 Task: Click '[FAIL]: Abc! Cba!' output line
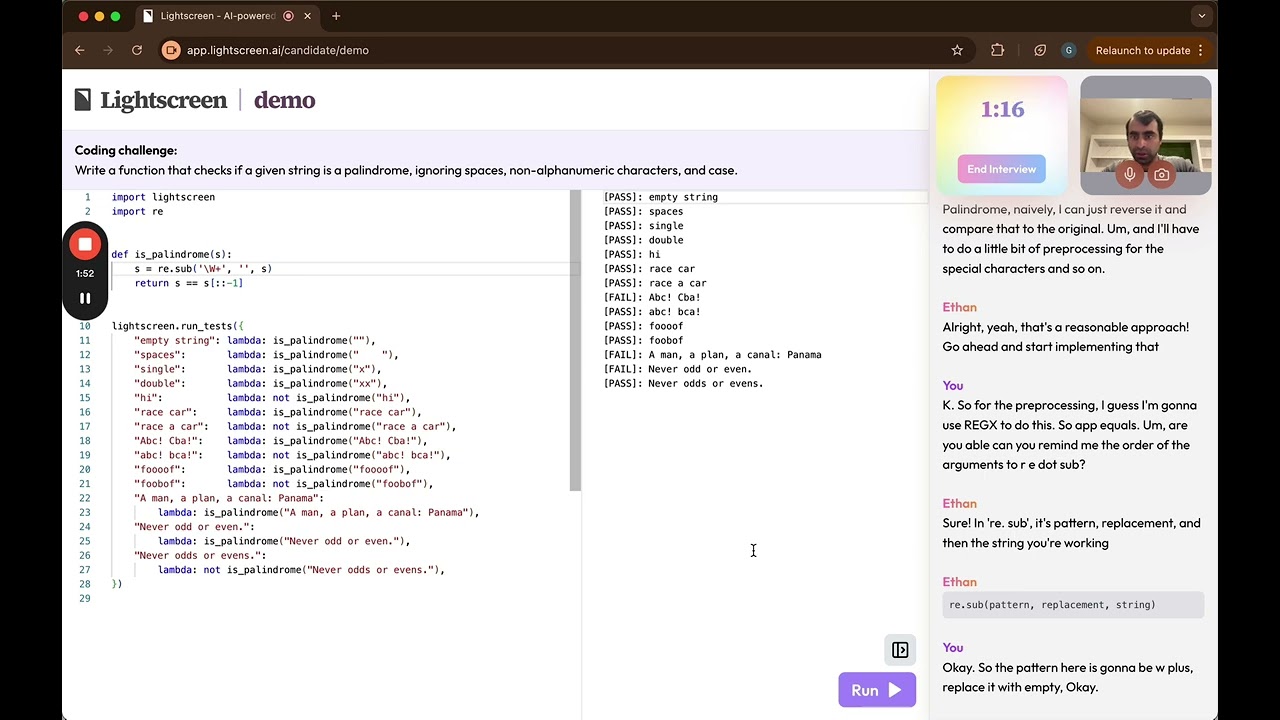[x=652, y=297]
